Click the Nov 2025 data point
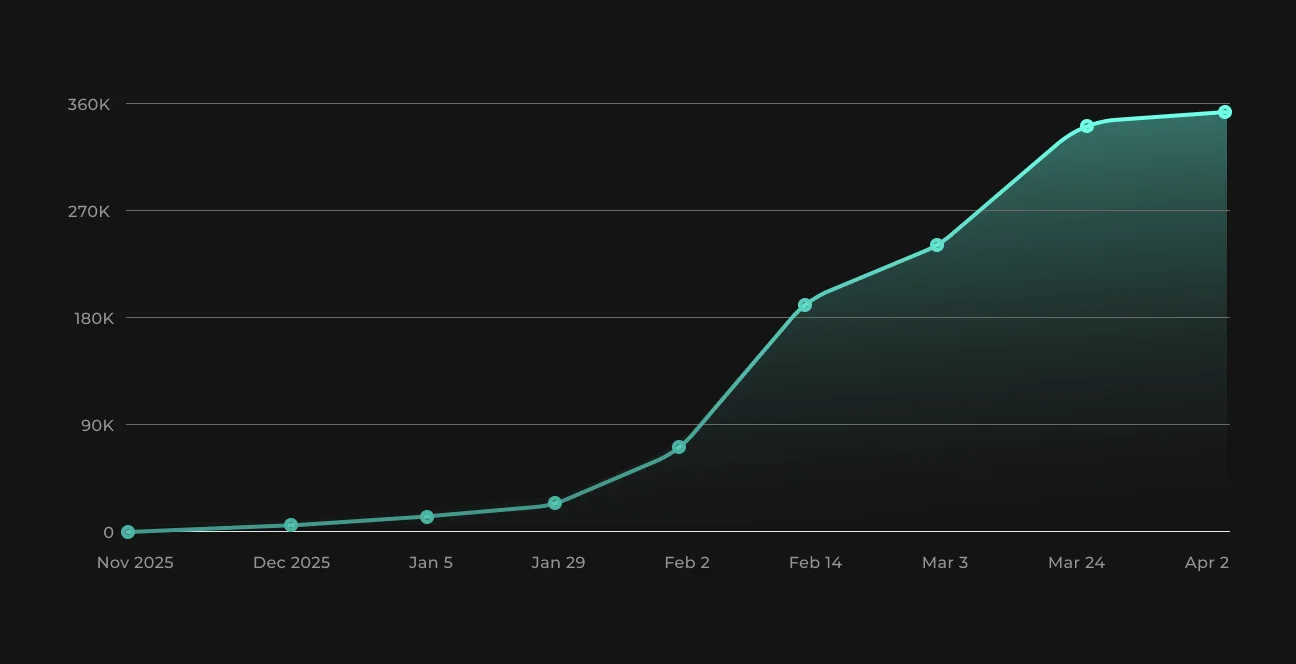This screenshot has width=1296, height=664. pyautogui.click(x=128, y=532)
